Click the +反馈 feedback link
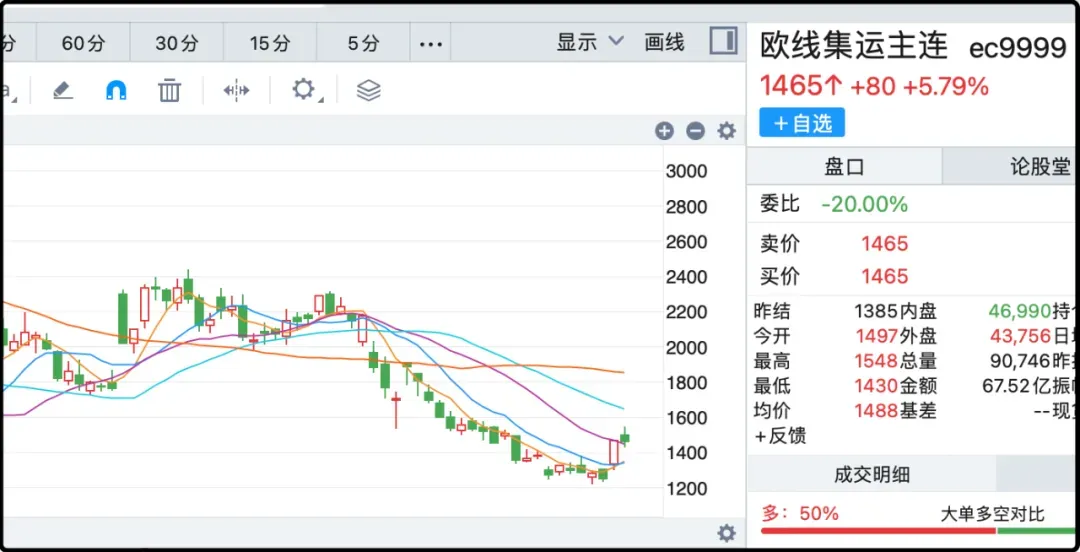1080x552 pixels. [781, 435]
